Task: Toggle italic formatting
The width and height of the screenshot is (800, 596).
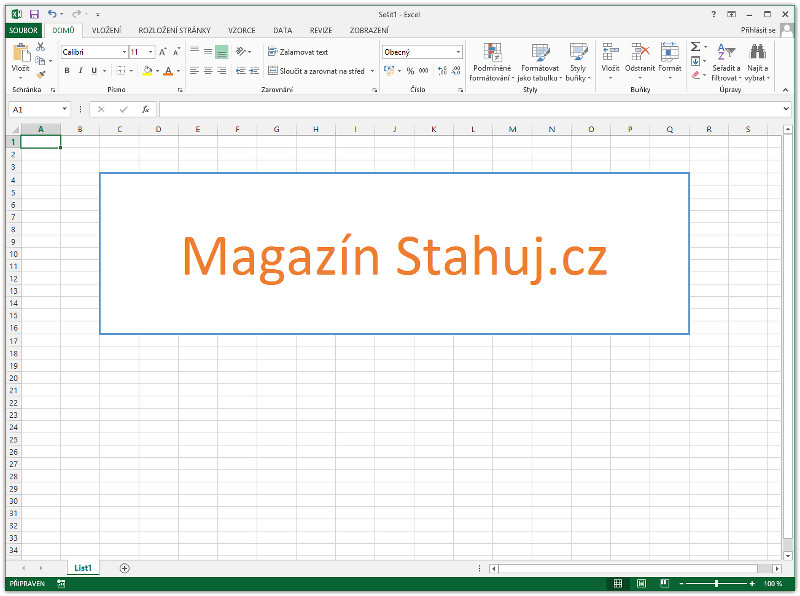Action: [80, 71]
